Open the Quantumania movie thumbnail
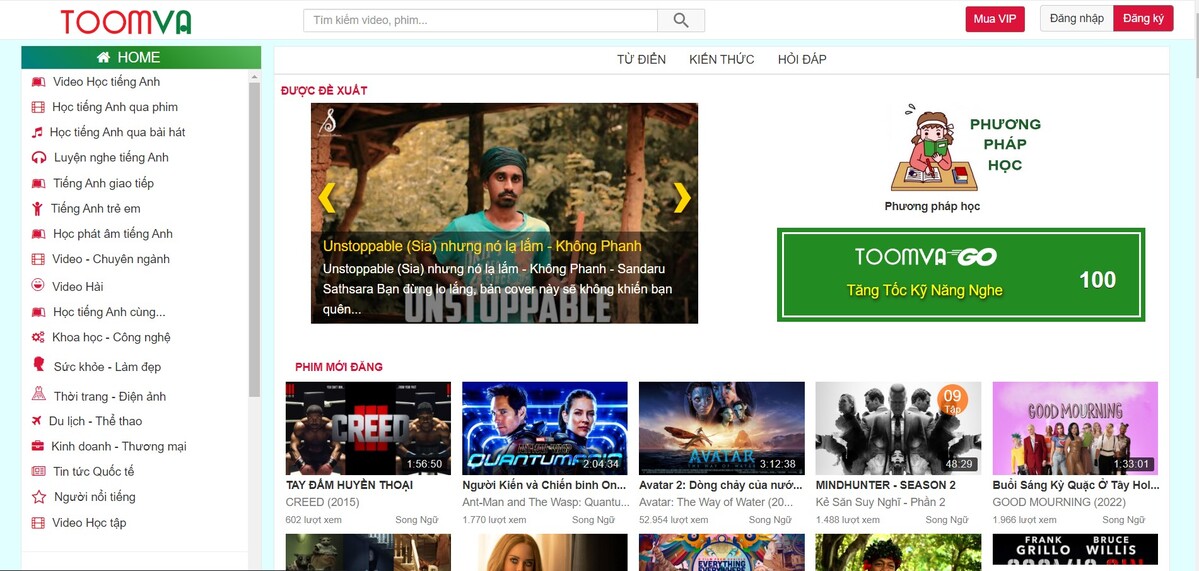Image resolution: width=1199 pixels, height=571 pixels. point(545,428)
